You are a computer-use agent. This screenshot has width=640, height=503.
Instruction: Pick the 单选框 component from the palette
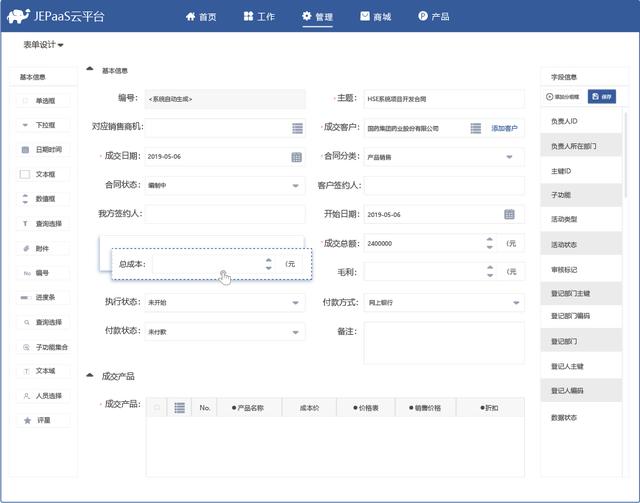click(43, 100)
